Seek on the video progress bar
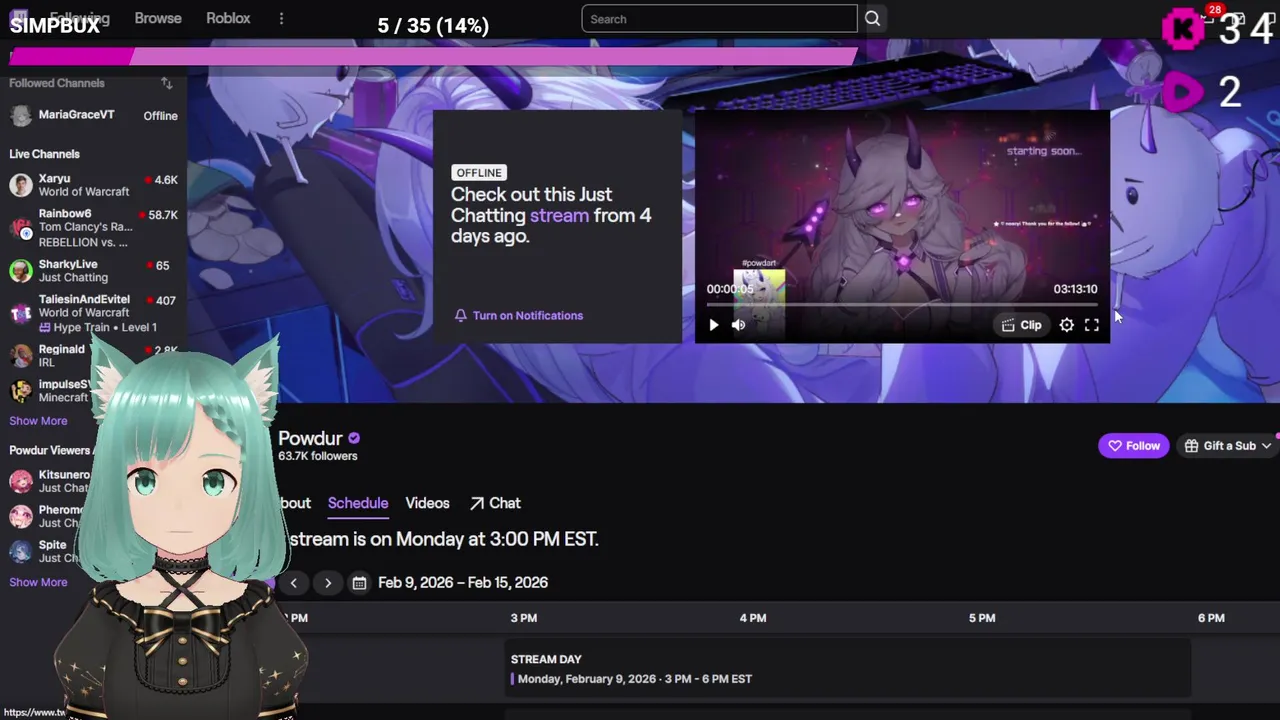Image resolution: width=1280 pixels, height=720 pixels. pos(902,304)
